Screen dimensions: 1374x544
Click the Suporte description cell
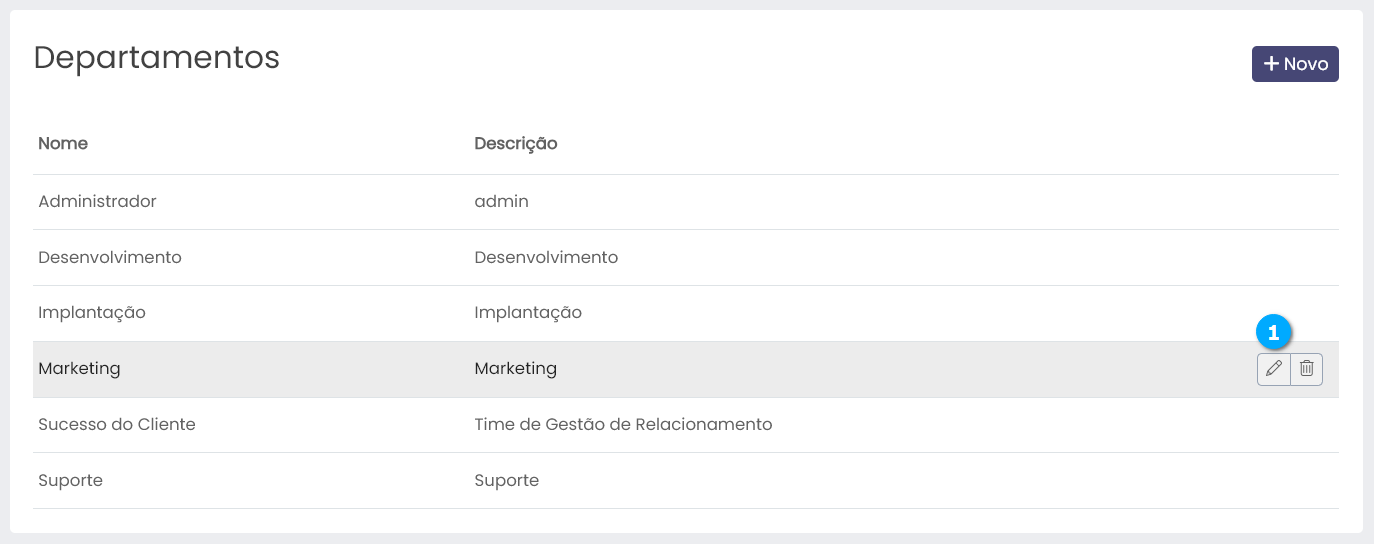[506, 480]
